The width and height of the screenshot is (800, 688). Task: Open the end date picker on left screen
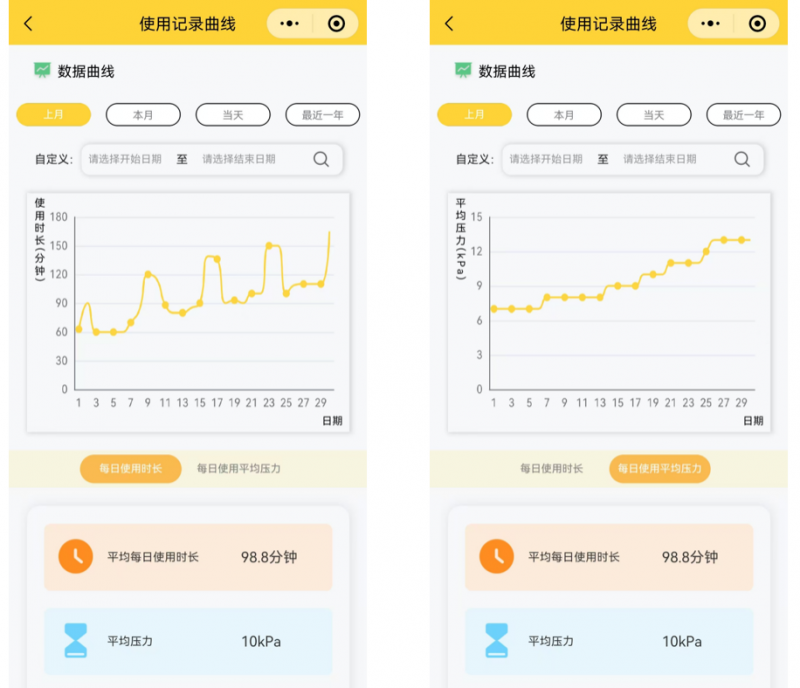tap(239, 159)
